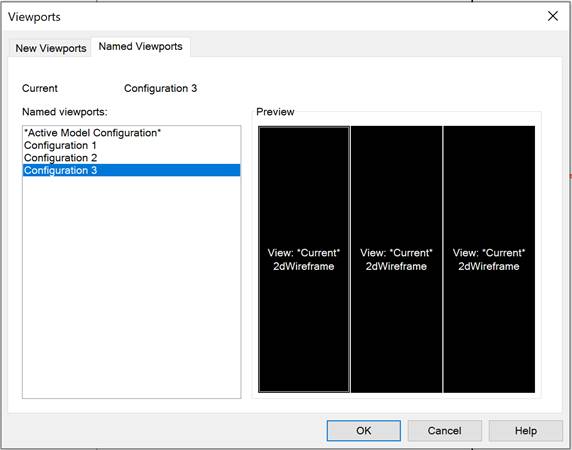Click divider between middle and right panes
Screen dimensions: 572x450
[443, 259]
